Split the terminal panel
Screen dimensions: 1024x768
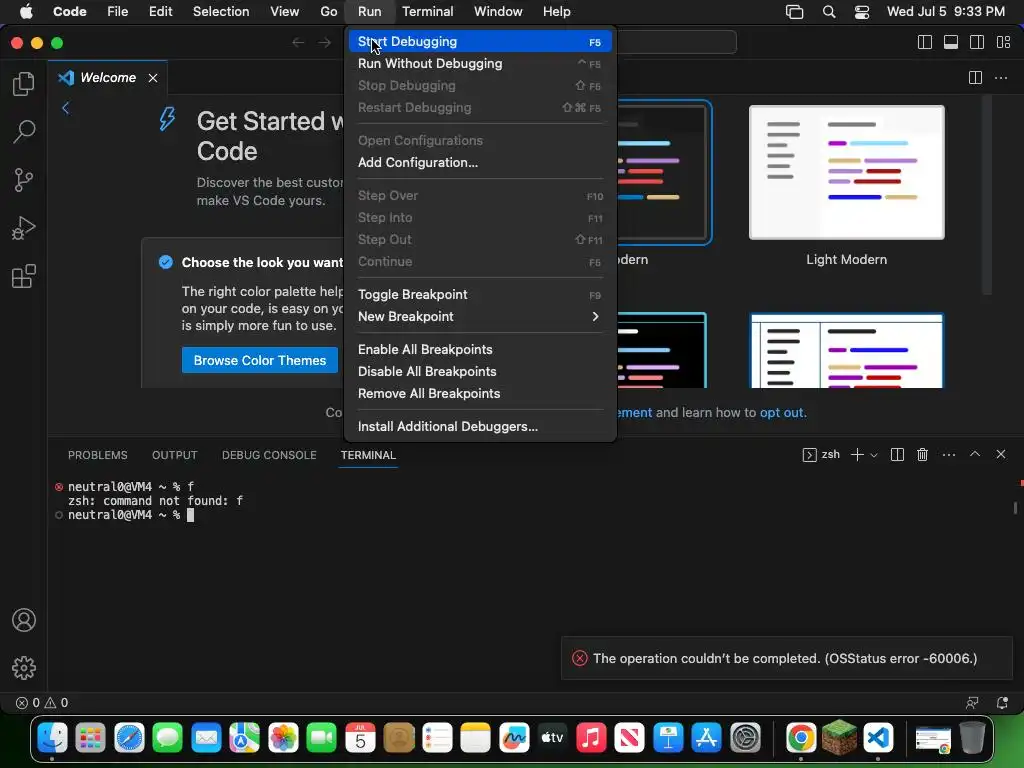(x=897, y=455)
